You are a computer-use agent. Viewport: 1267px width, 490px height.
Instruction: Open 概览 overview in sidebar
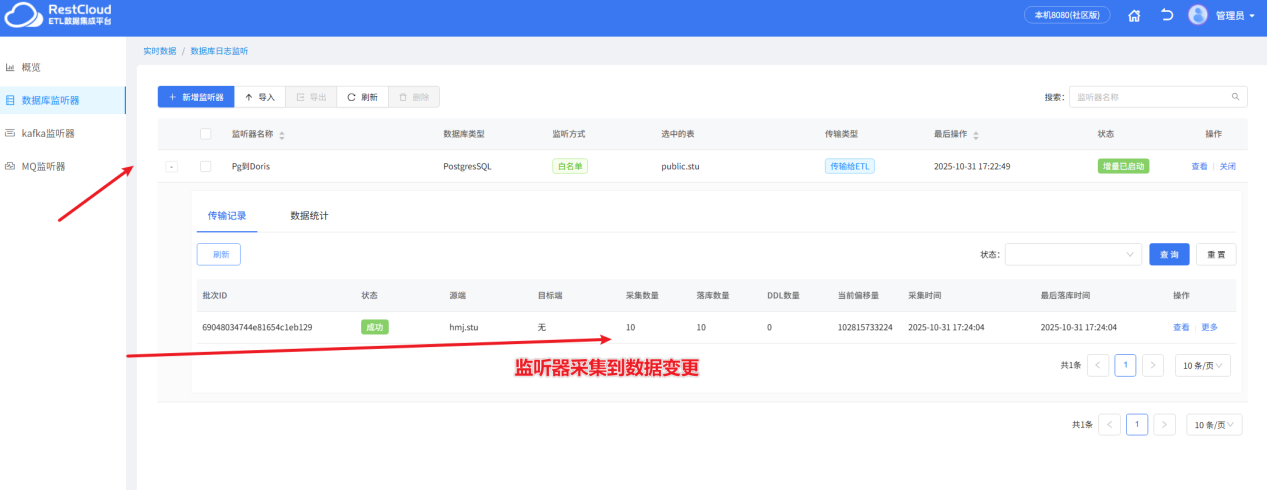[x=31, y=67]
